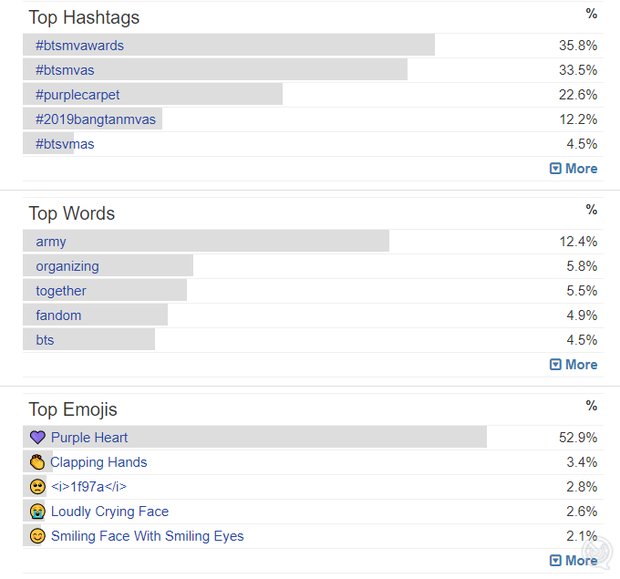This screenshot has width=620, height=579.
Task: Click the pleading face 1f97a emoji icon
Action: coord(38,486)
